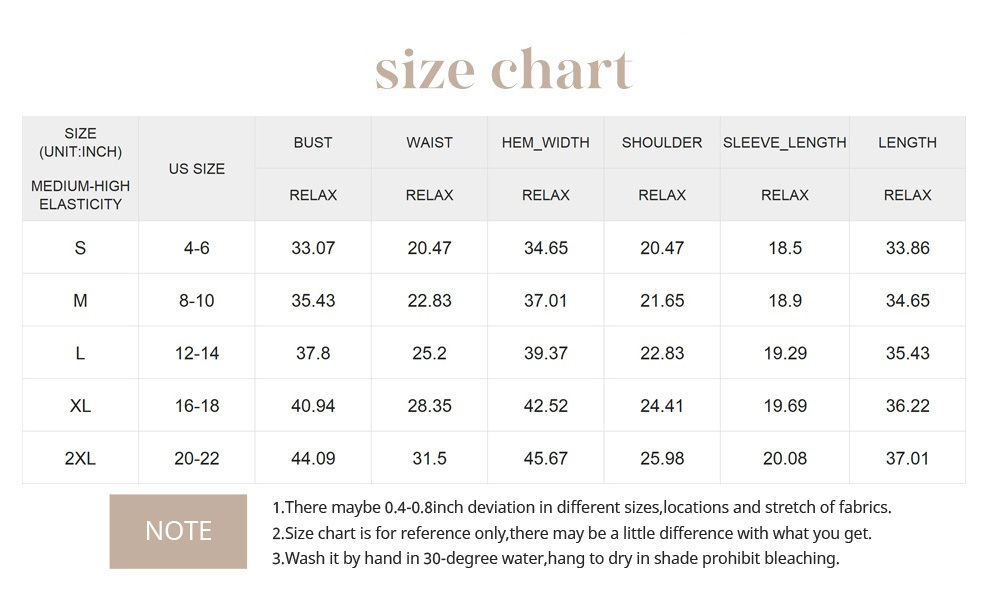Click the RELAX label under BUST
1004x600 pixels.
pyautogui.click(x=313, y=195)
